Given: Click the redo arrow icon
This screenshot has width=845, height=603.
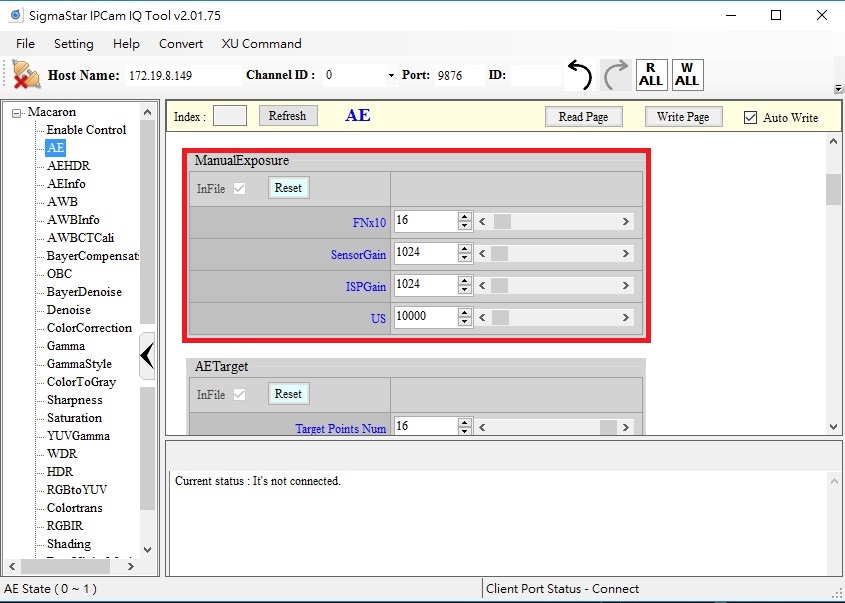Looking at the screenshot, I should coord(615,75).
